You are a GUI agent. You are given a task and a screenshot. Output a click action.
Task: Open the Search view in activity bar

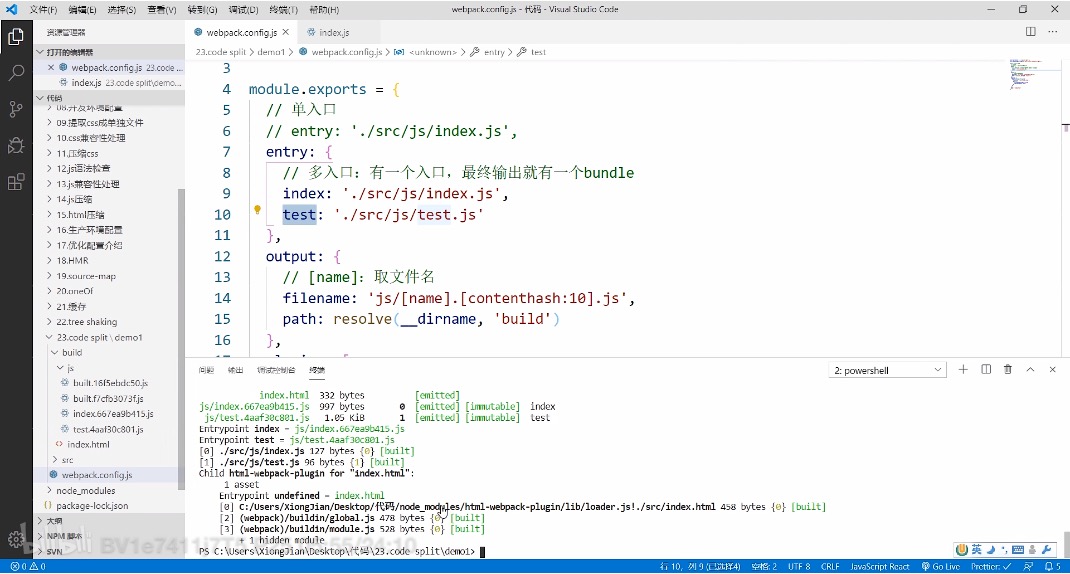pos(16,72)
